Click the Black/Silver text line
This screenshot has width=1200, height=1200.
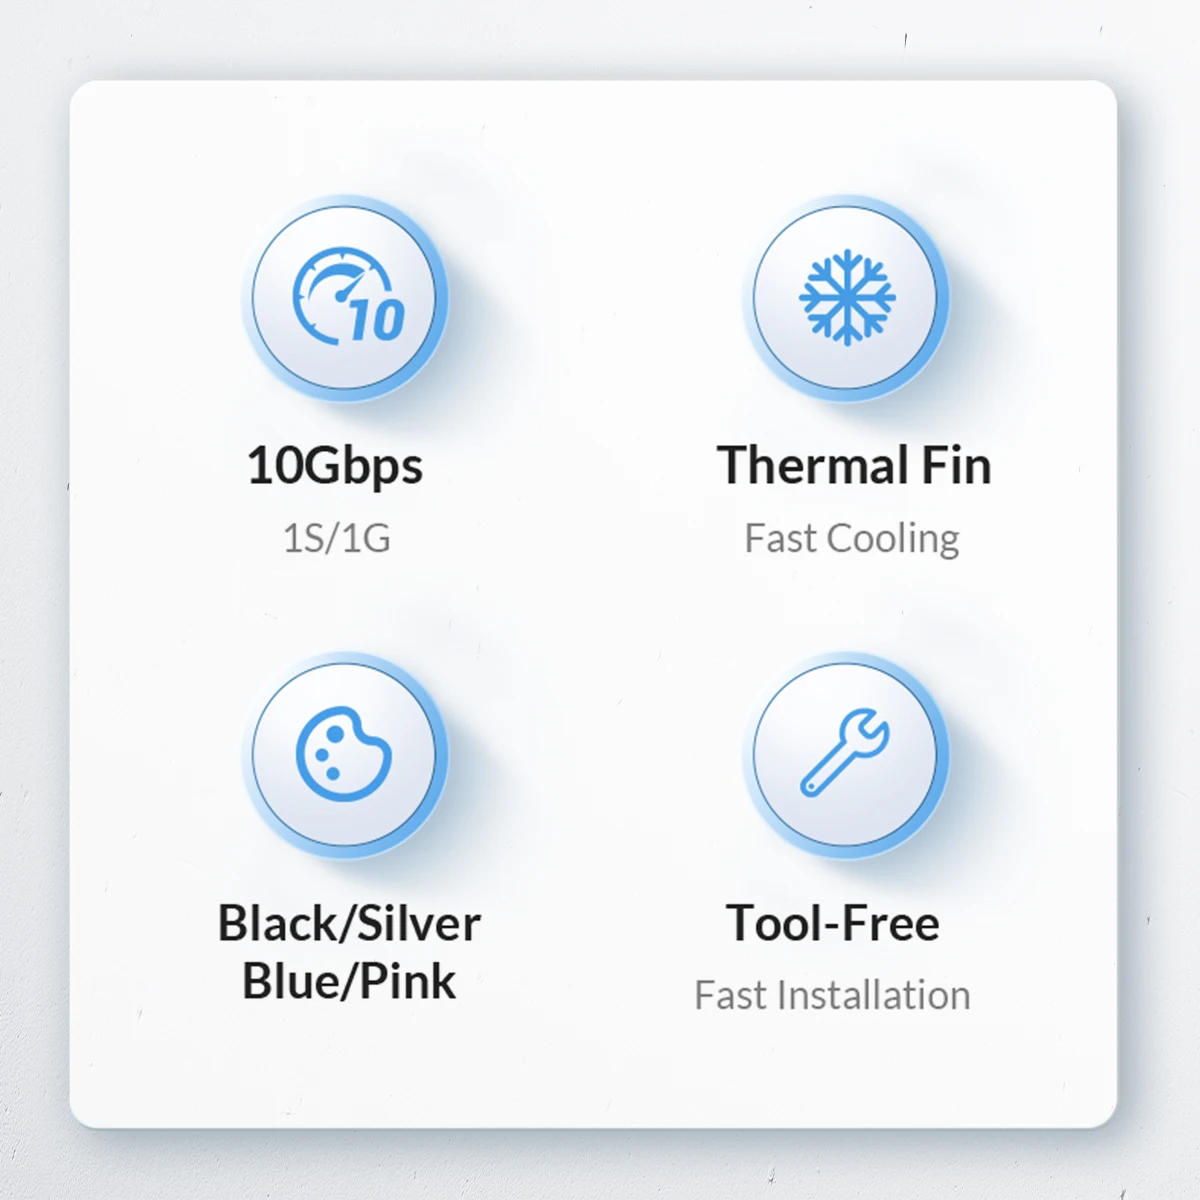coord(349,923)
